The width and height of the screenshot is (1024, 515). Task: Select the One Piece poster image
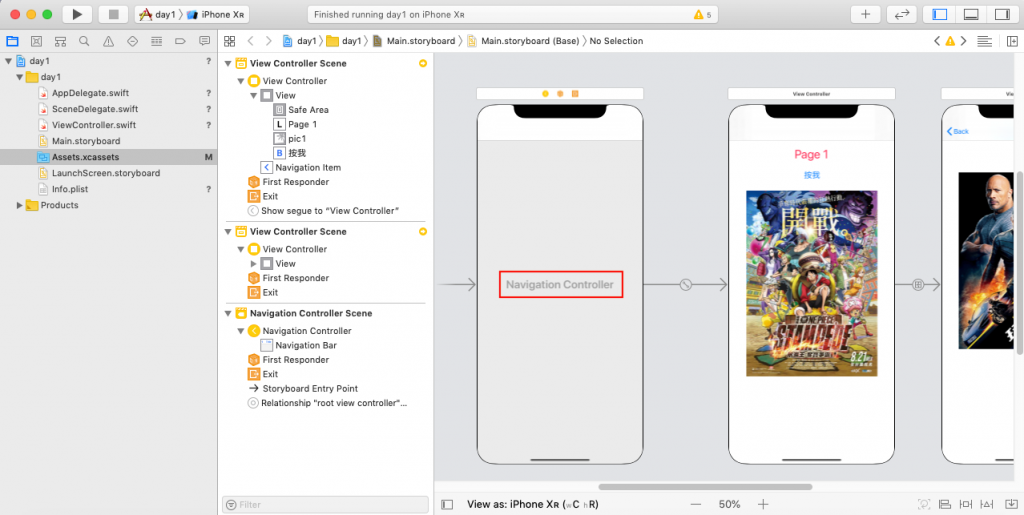click(812, 283)
